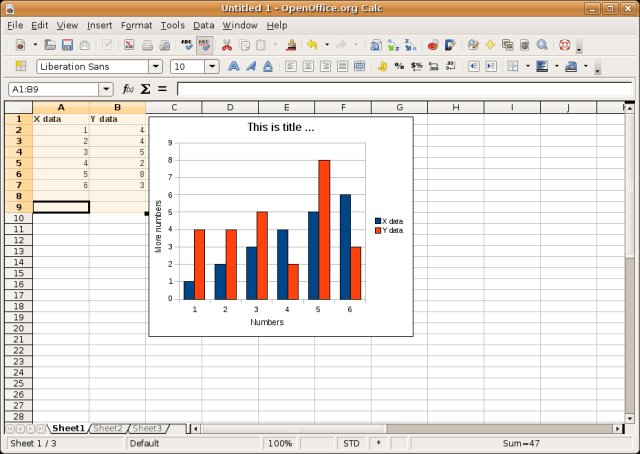640x454 pixels.
Task: Open the New document dropdown arrow
Action: click(x=35, y=45)
